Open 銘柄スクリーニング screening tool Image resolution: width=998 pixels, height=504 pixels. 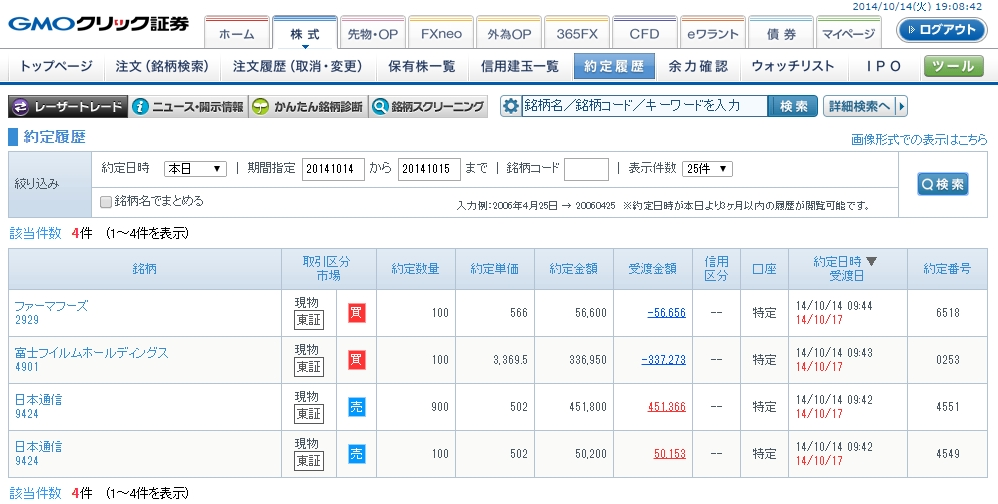click(427, 106)
